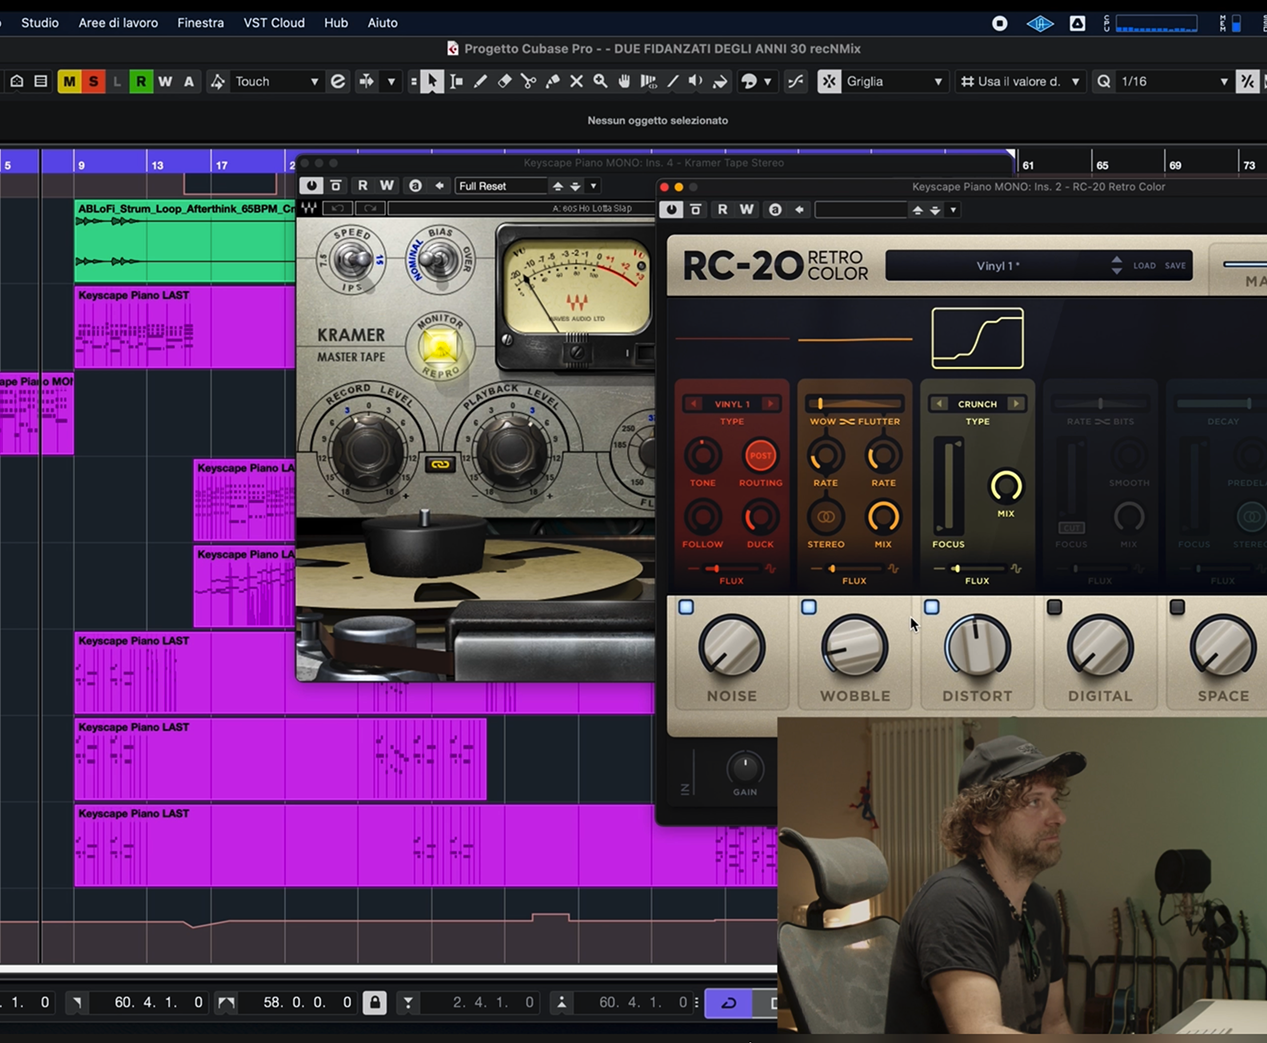Select the Draw pencil tool

pyautogui.click(x=480, y=82)
